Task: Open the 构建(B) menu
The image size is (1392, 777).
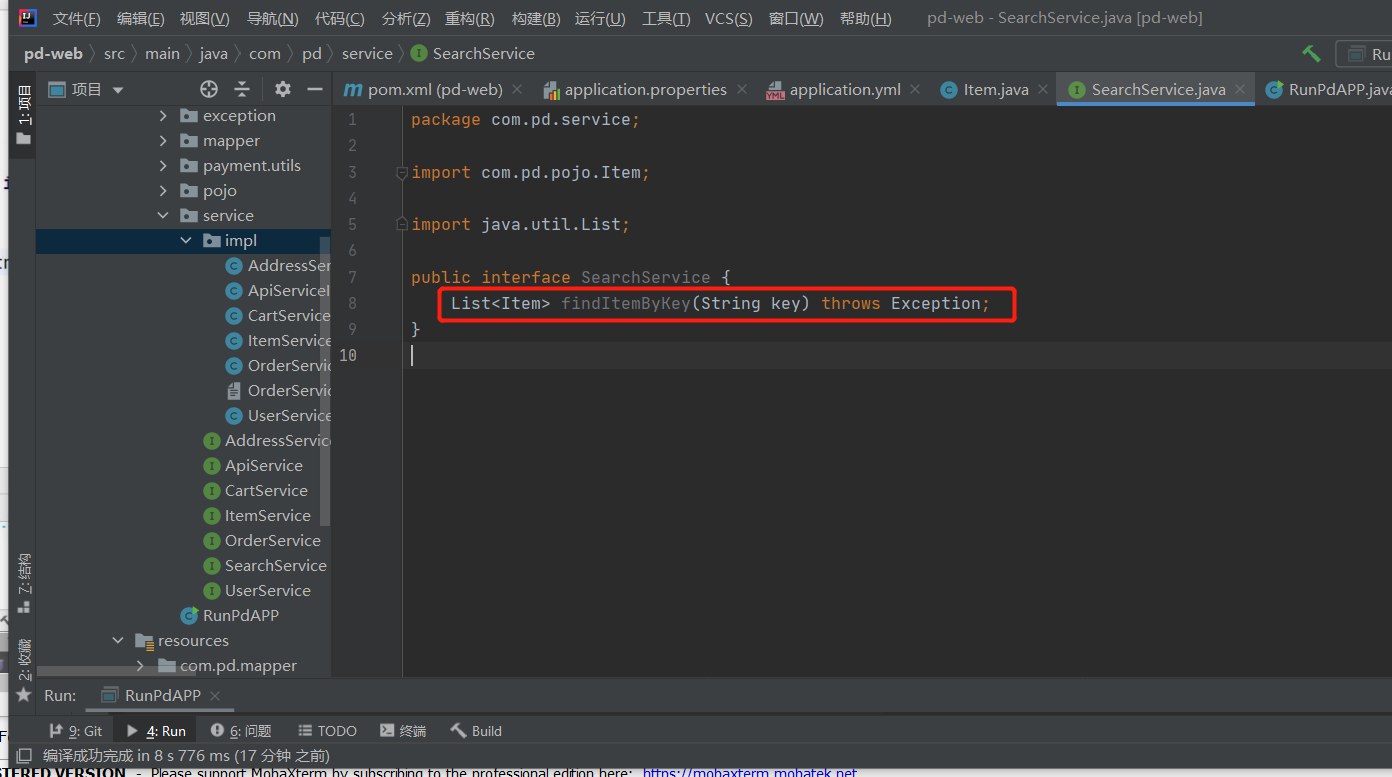Action: point(535,19)
